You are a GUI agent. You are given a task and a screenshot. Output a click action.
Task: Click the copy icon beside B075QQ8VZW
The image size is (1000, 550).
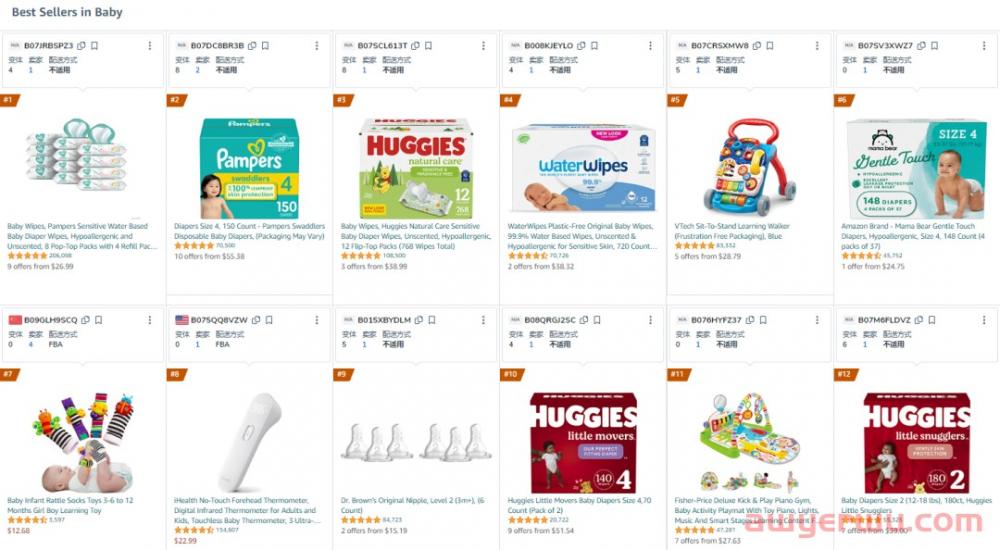256,320
